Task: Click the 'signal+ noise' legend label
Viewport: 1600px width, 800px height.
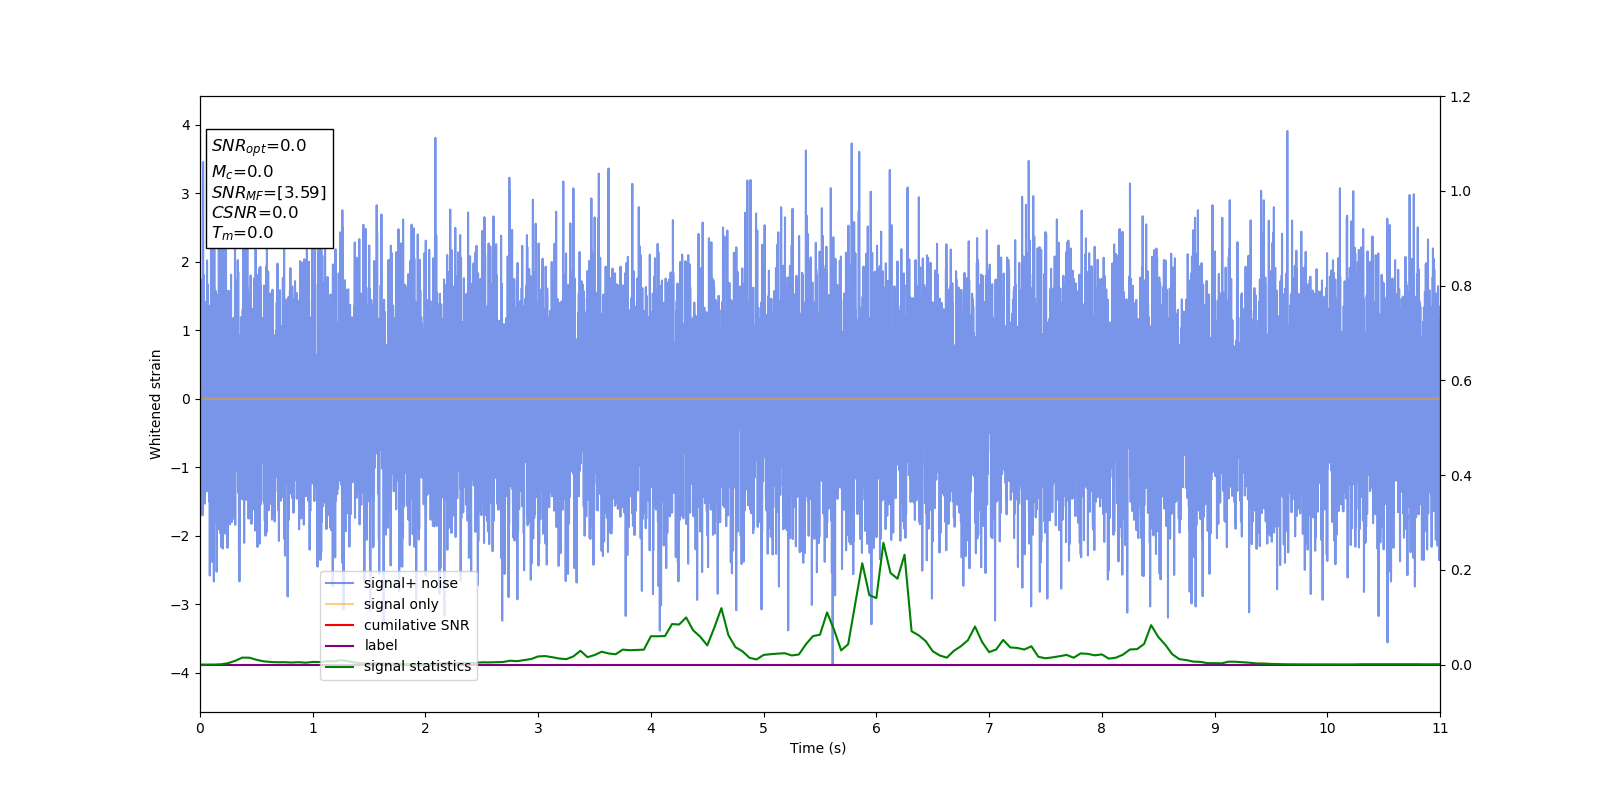Action: pyautogui.click(x=410, y=583)
